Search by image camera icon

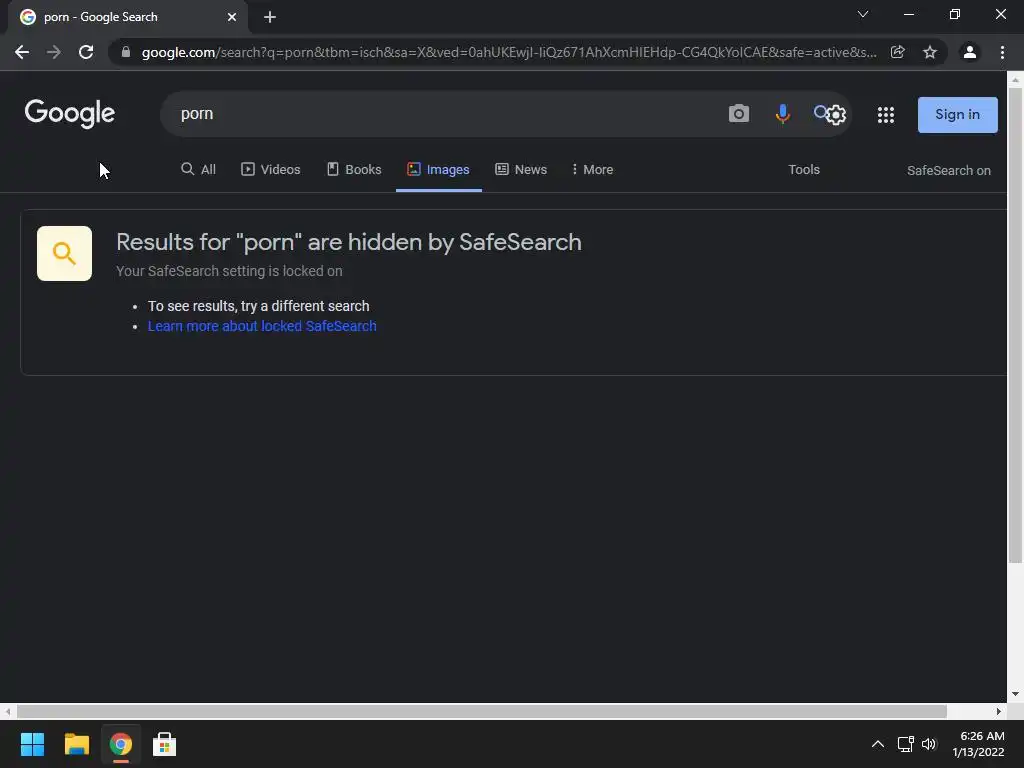tap(739, 114)
